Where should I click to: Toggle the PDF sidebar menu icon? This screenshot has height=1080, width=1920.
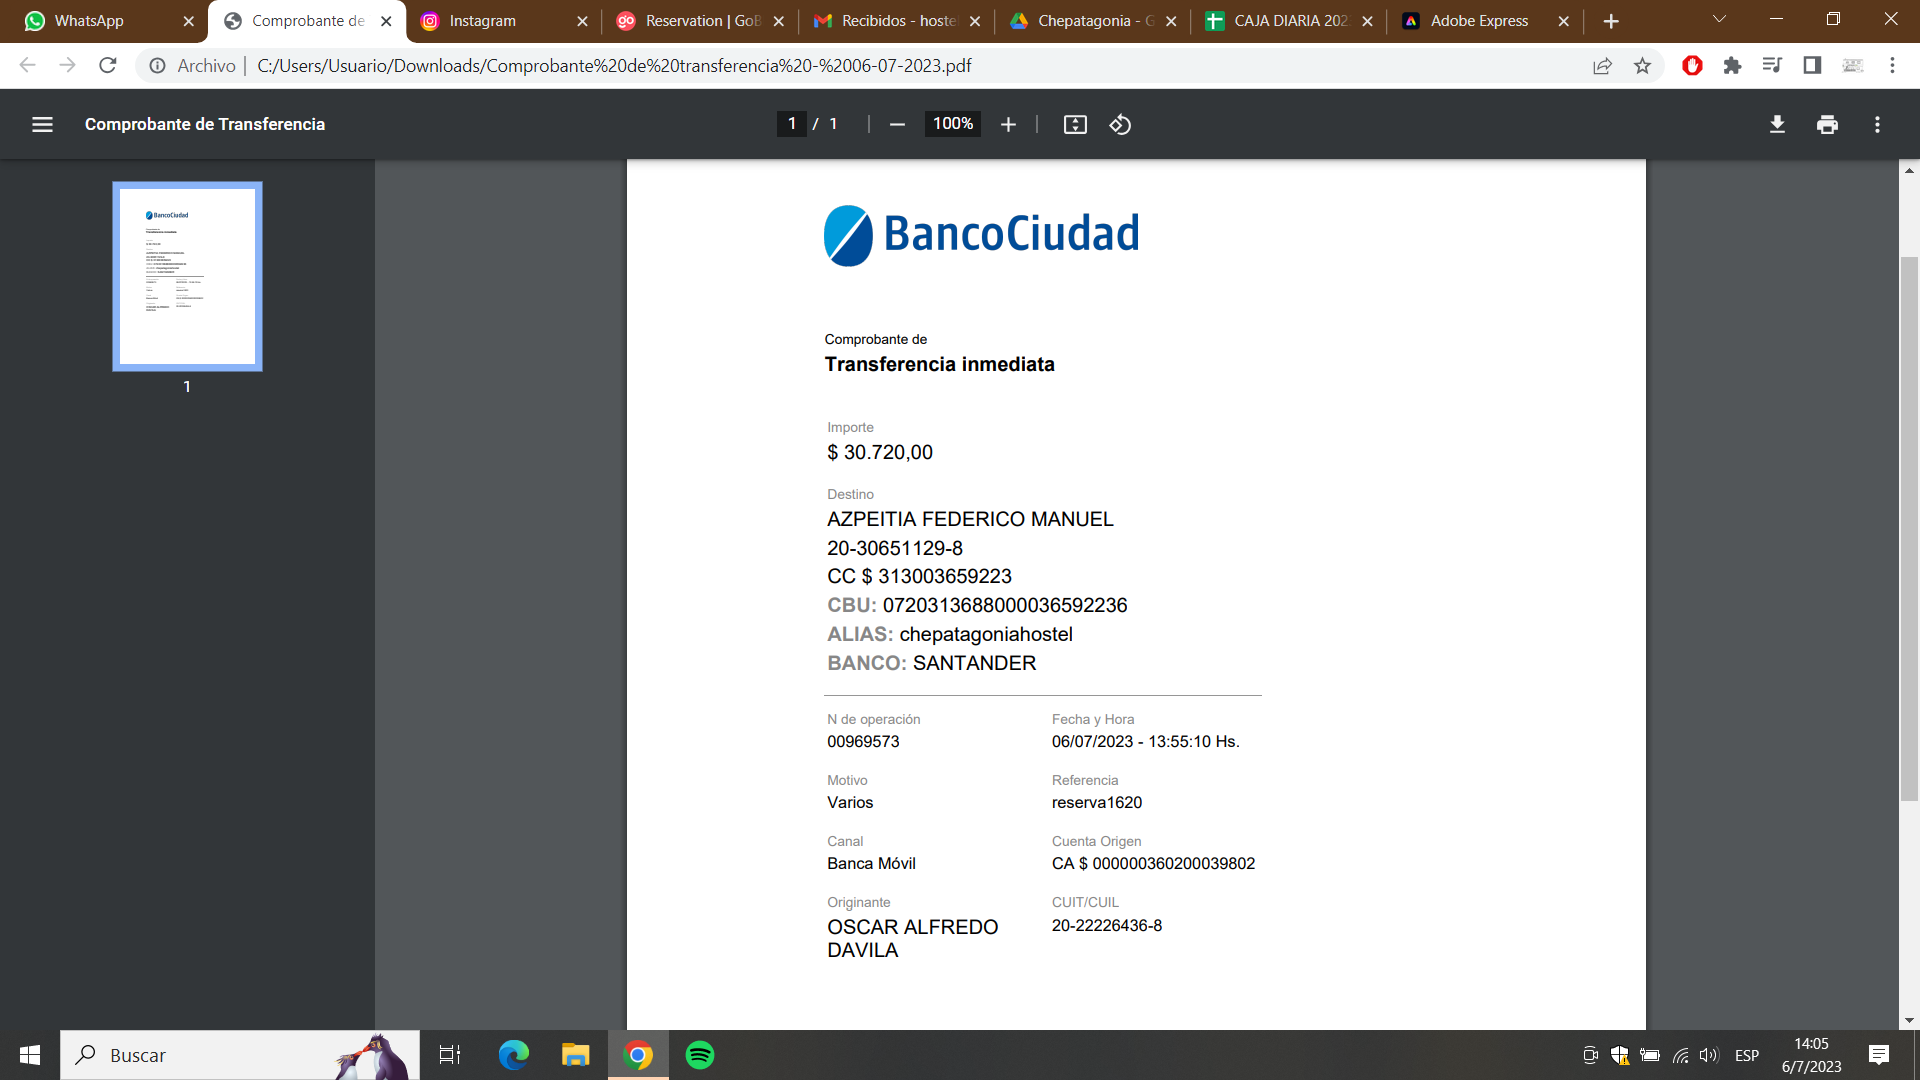tap(42, 124)
